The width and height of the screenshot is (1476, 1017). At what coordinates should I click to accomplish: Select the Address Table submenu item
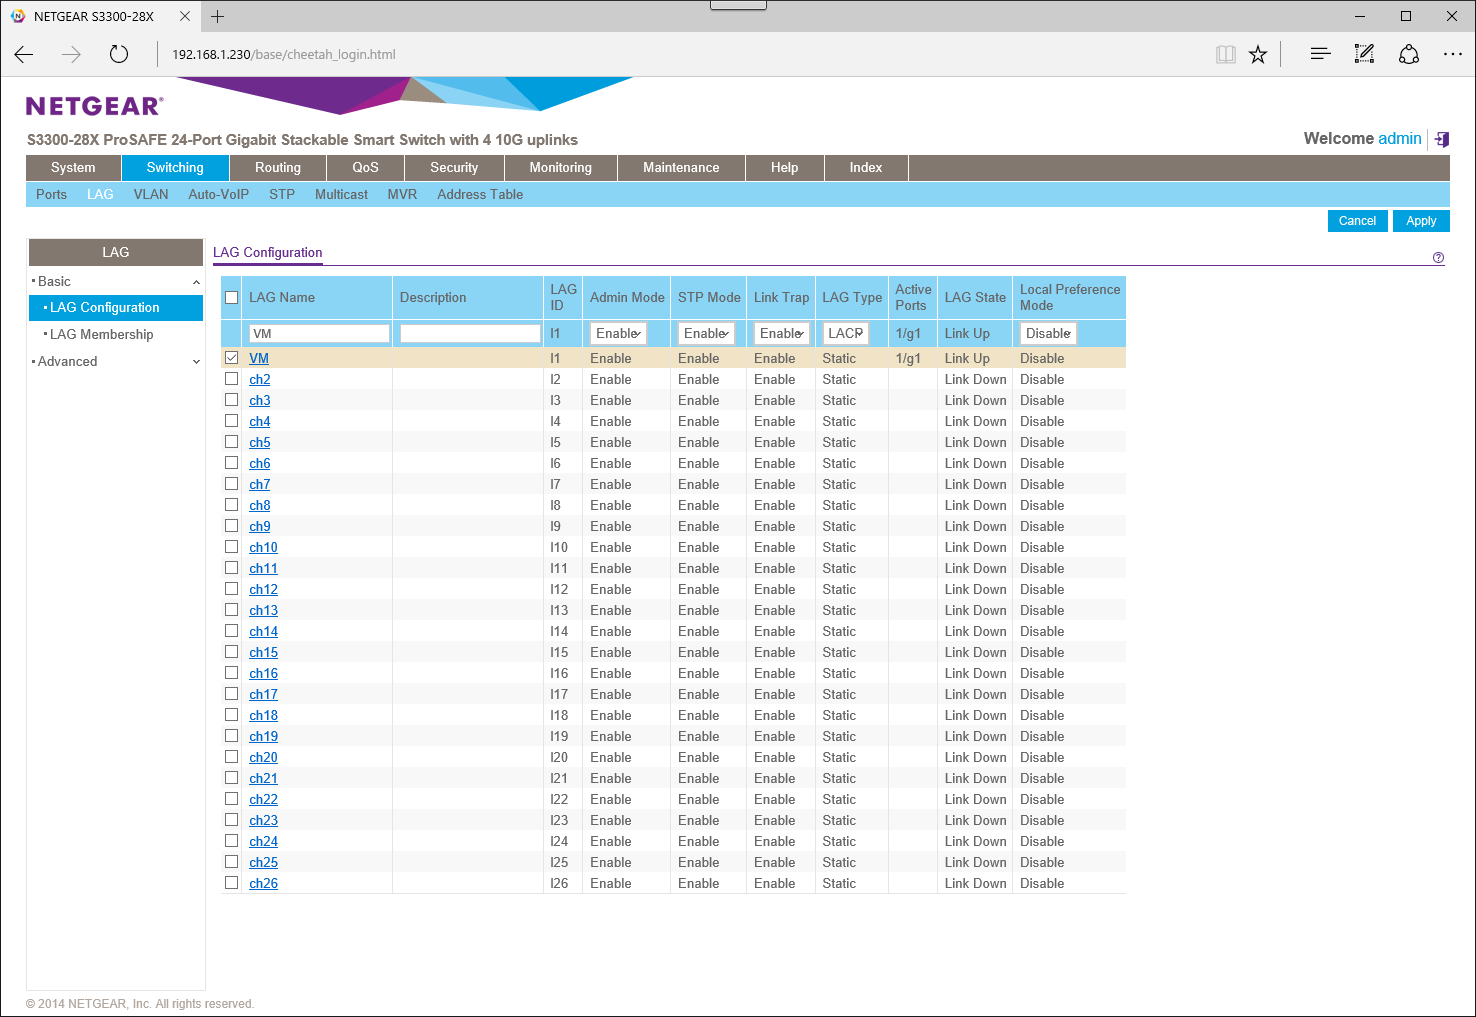point(480,195)
